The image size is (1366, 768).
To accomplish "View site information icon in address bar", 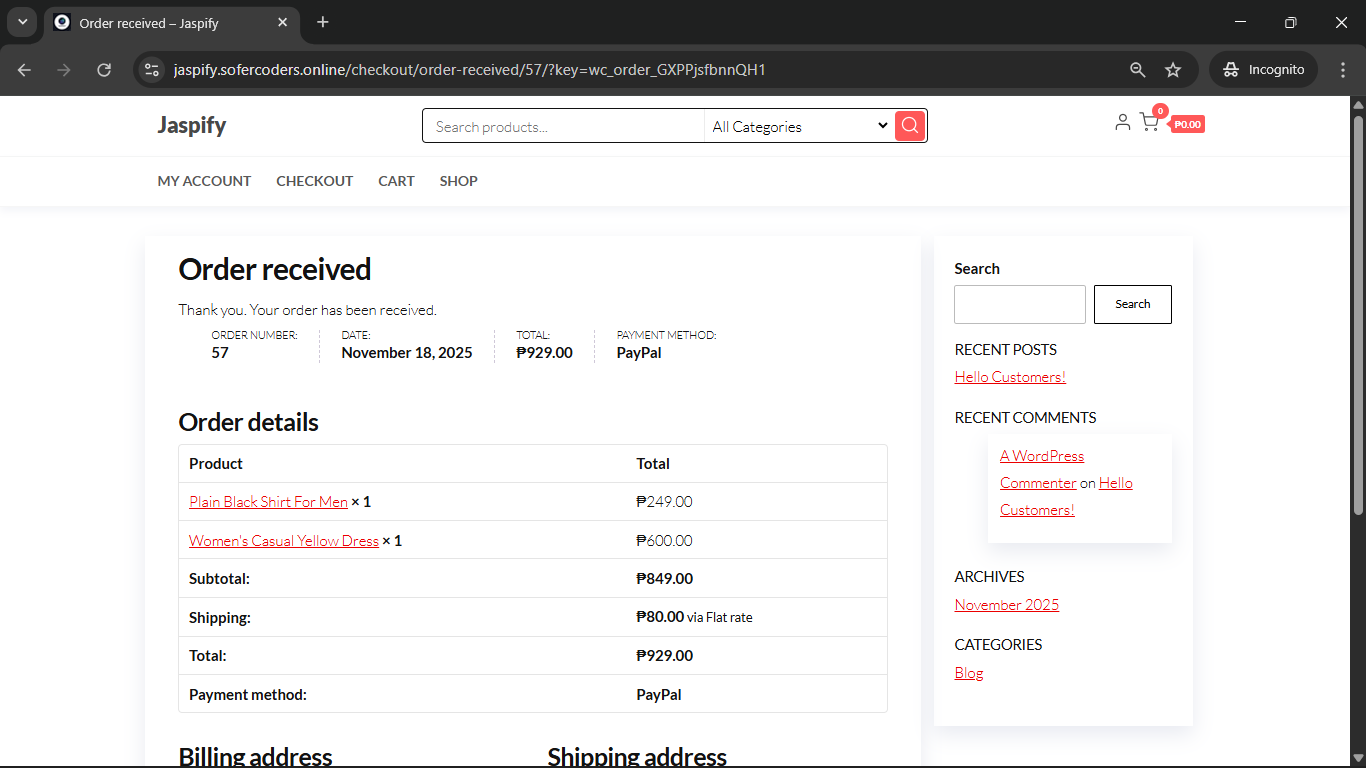I will [152, 70].
